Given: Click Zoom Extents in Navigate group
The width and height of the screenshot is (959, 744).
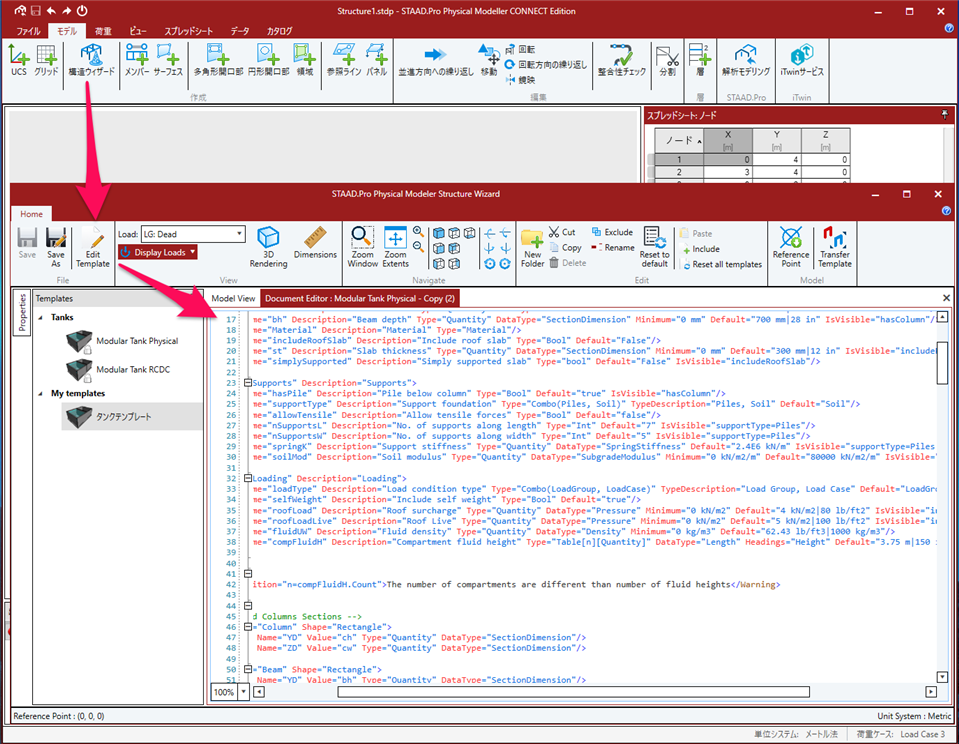Looking at the screenshot, I should point(395,247).
